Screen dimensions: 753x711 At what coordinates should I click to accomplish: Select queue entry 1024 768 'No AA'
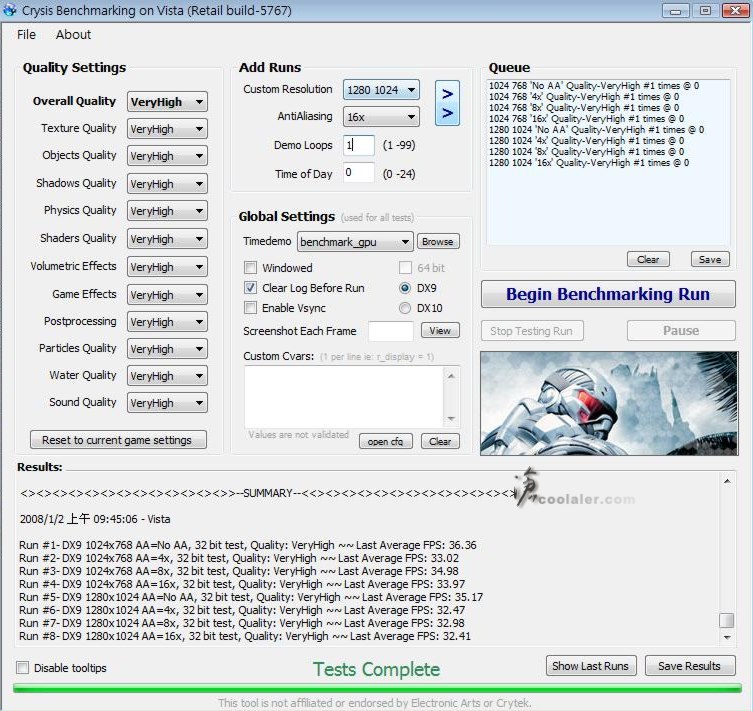pyautogui.click(x=594, y=85)
